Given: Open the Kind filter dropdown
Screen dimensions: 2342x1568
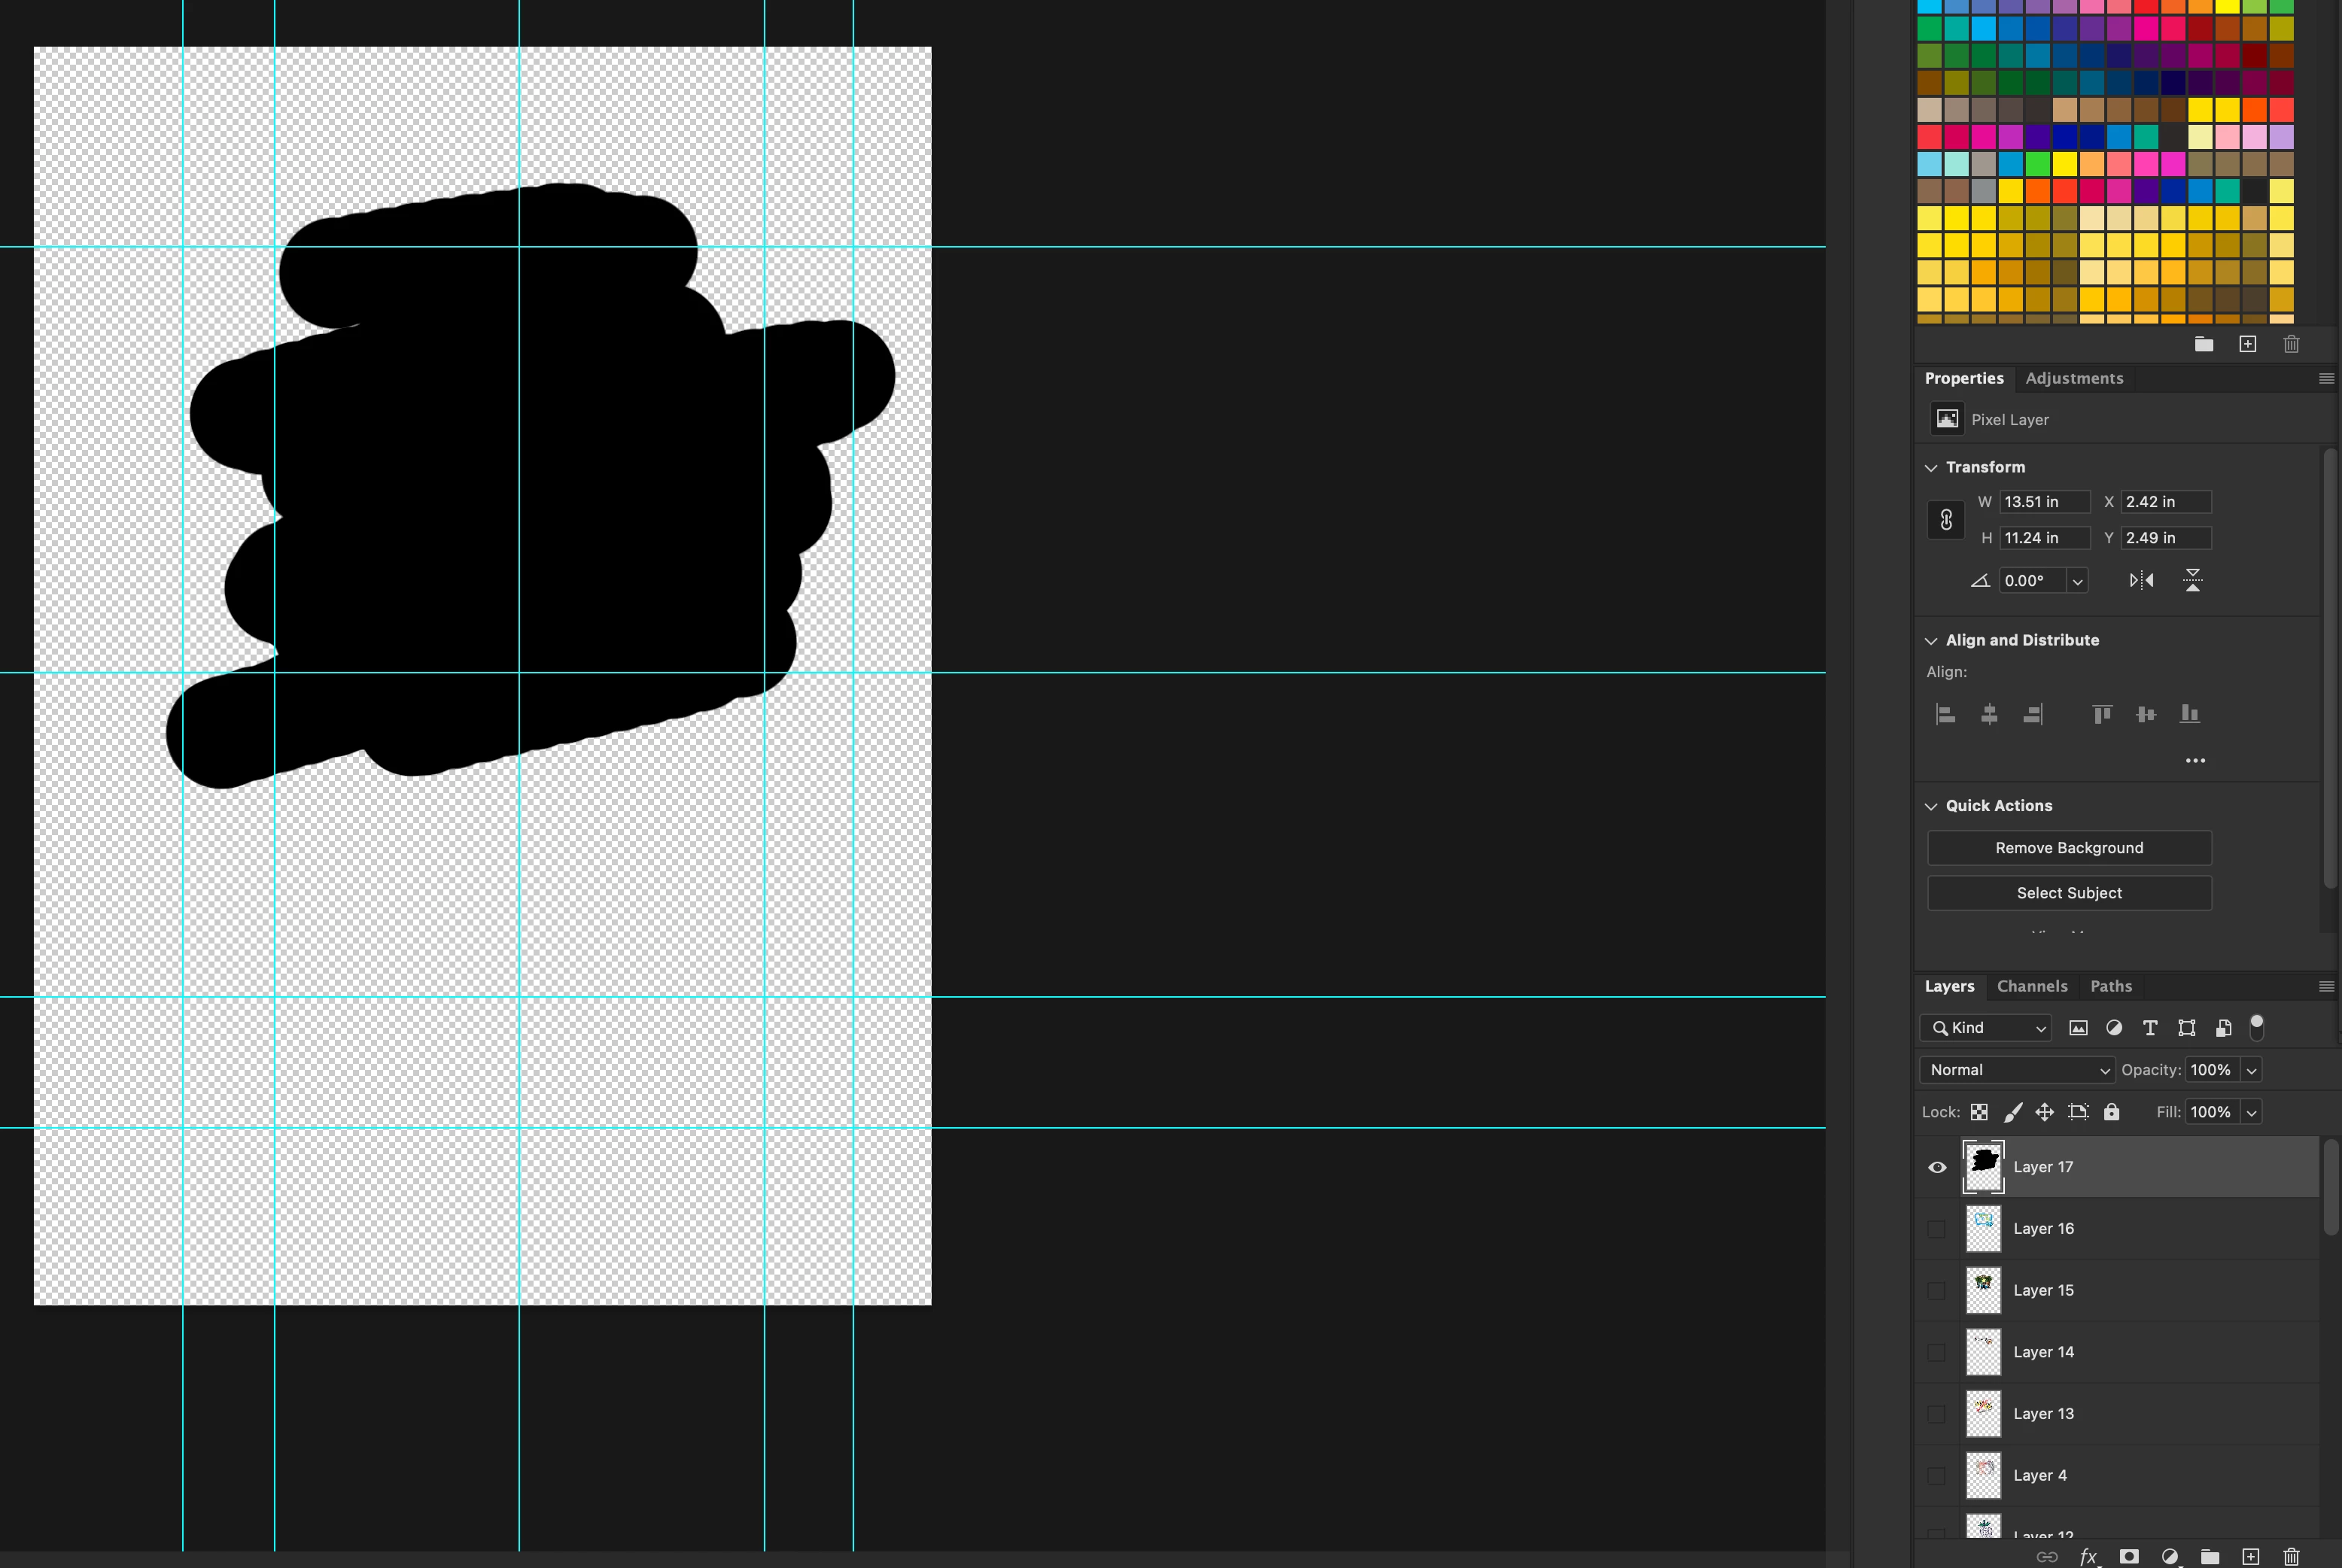Looking at the screenshot, I should pos(1986,1028).
